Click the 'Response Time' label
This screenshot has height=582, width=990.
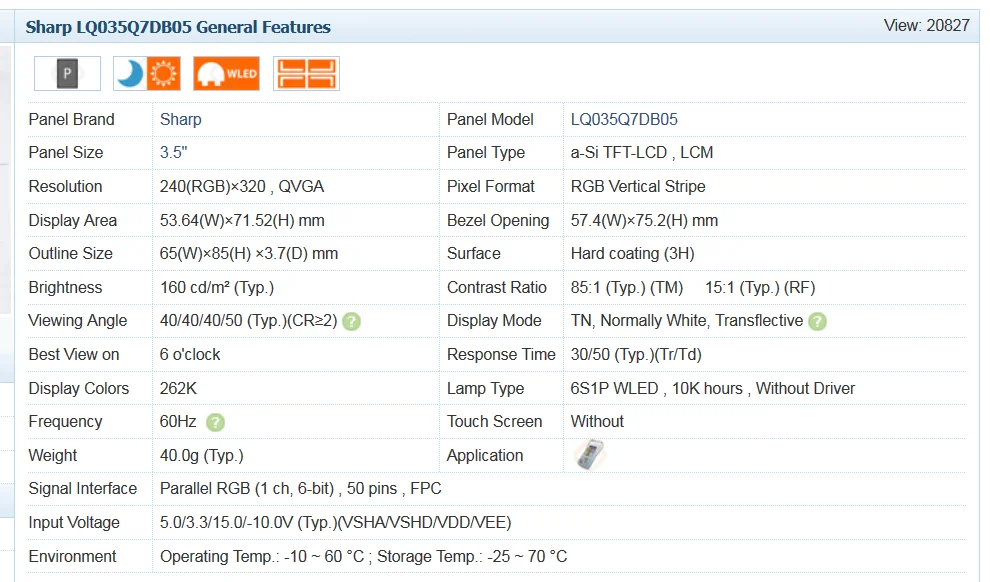pyautogui.click(x=501, y=355)
